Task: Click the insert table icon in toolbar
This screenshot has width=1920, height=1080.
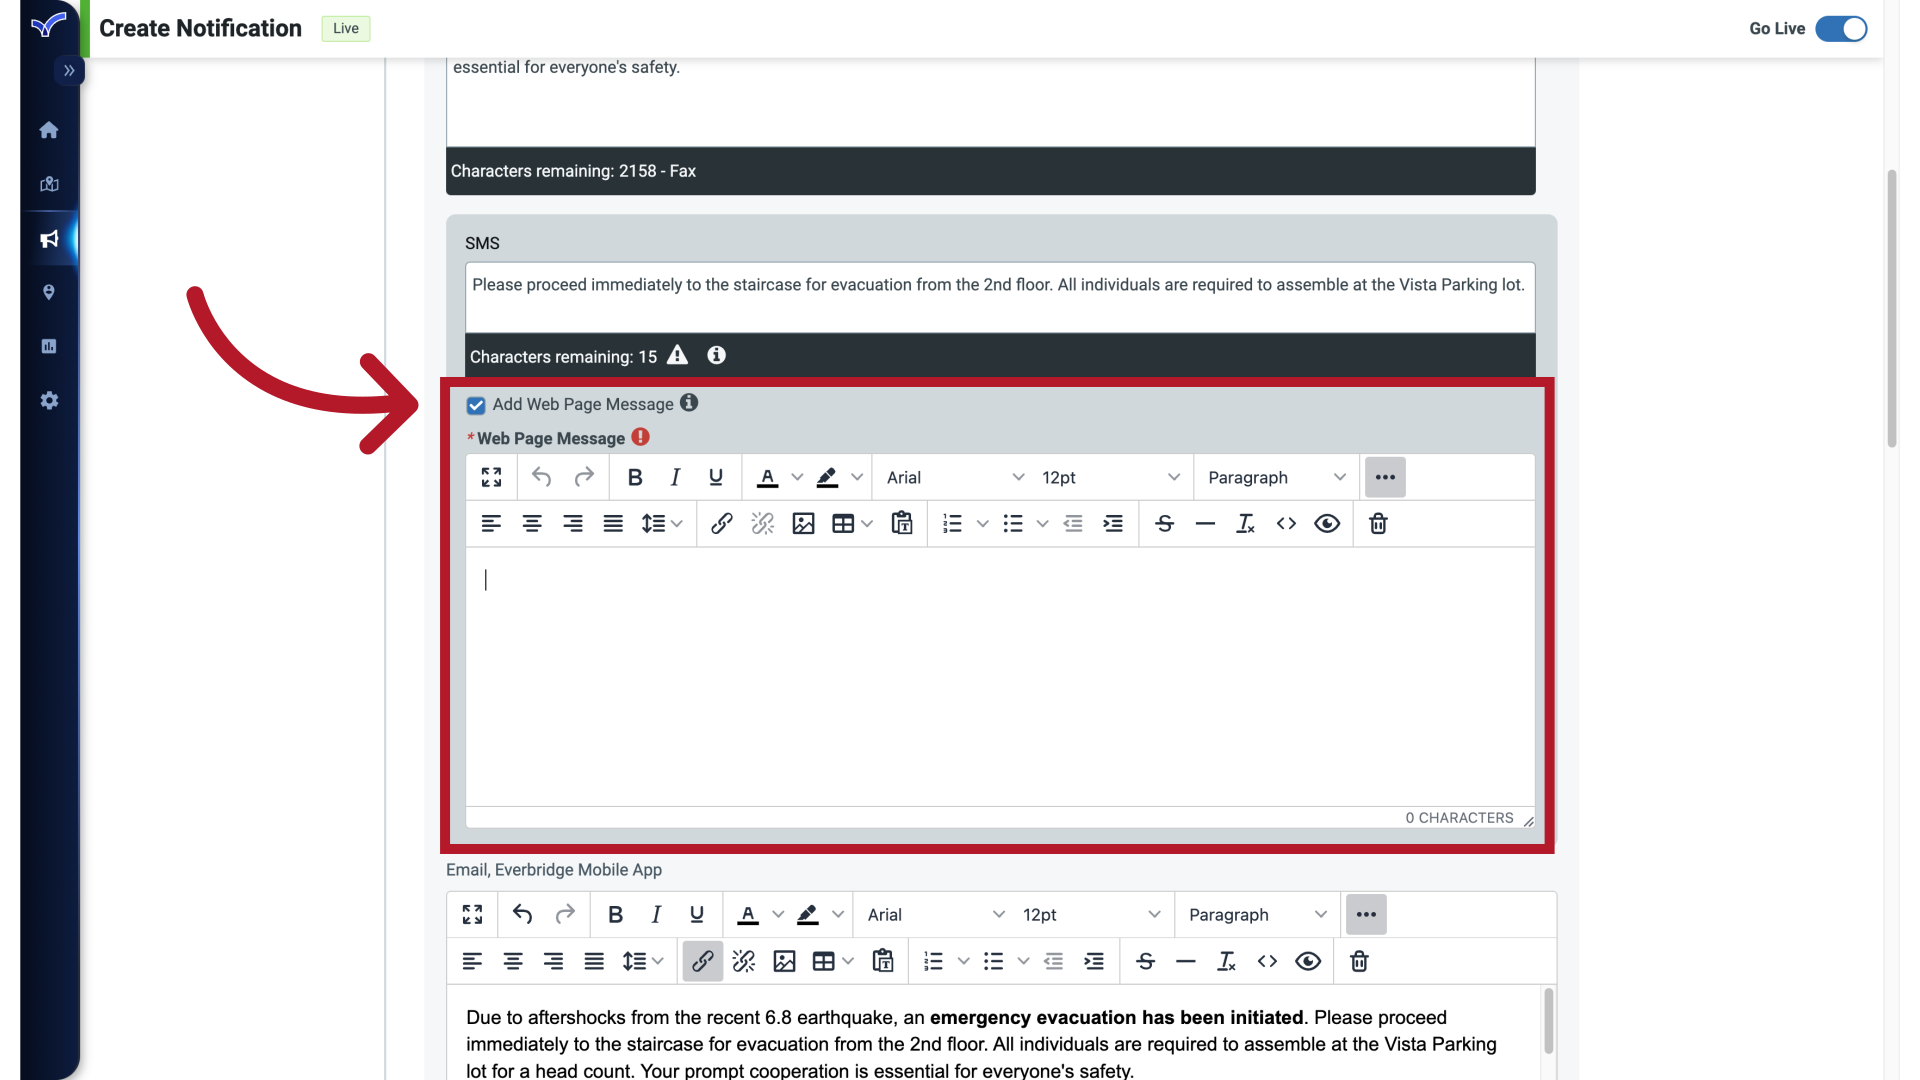Action: [841, 524]
